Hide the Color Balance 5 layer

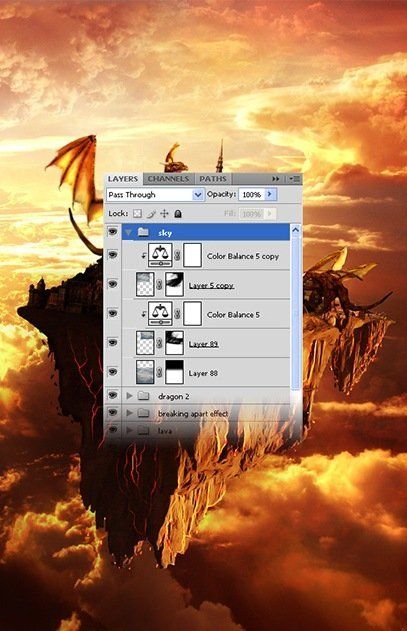pyautogui.click(x=113, y=313)
